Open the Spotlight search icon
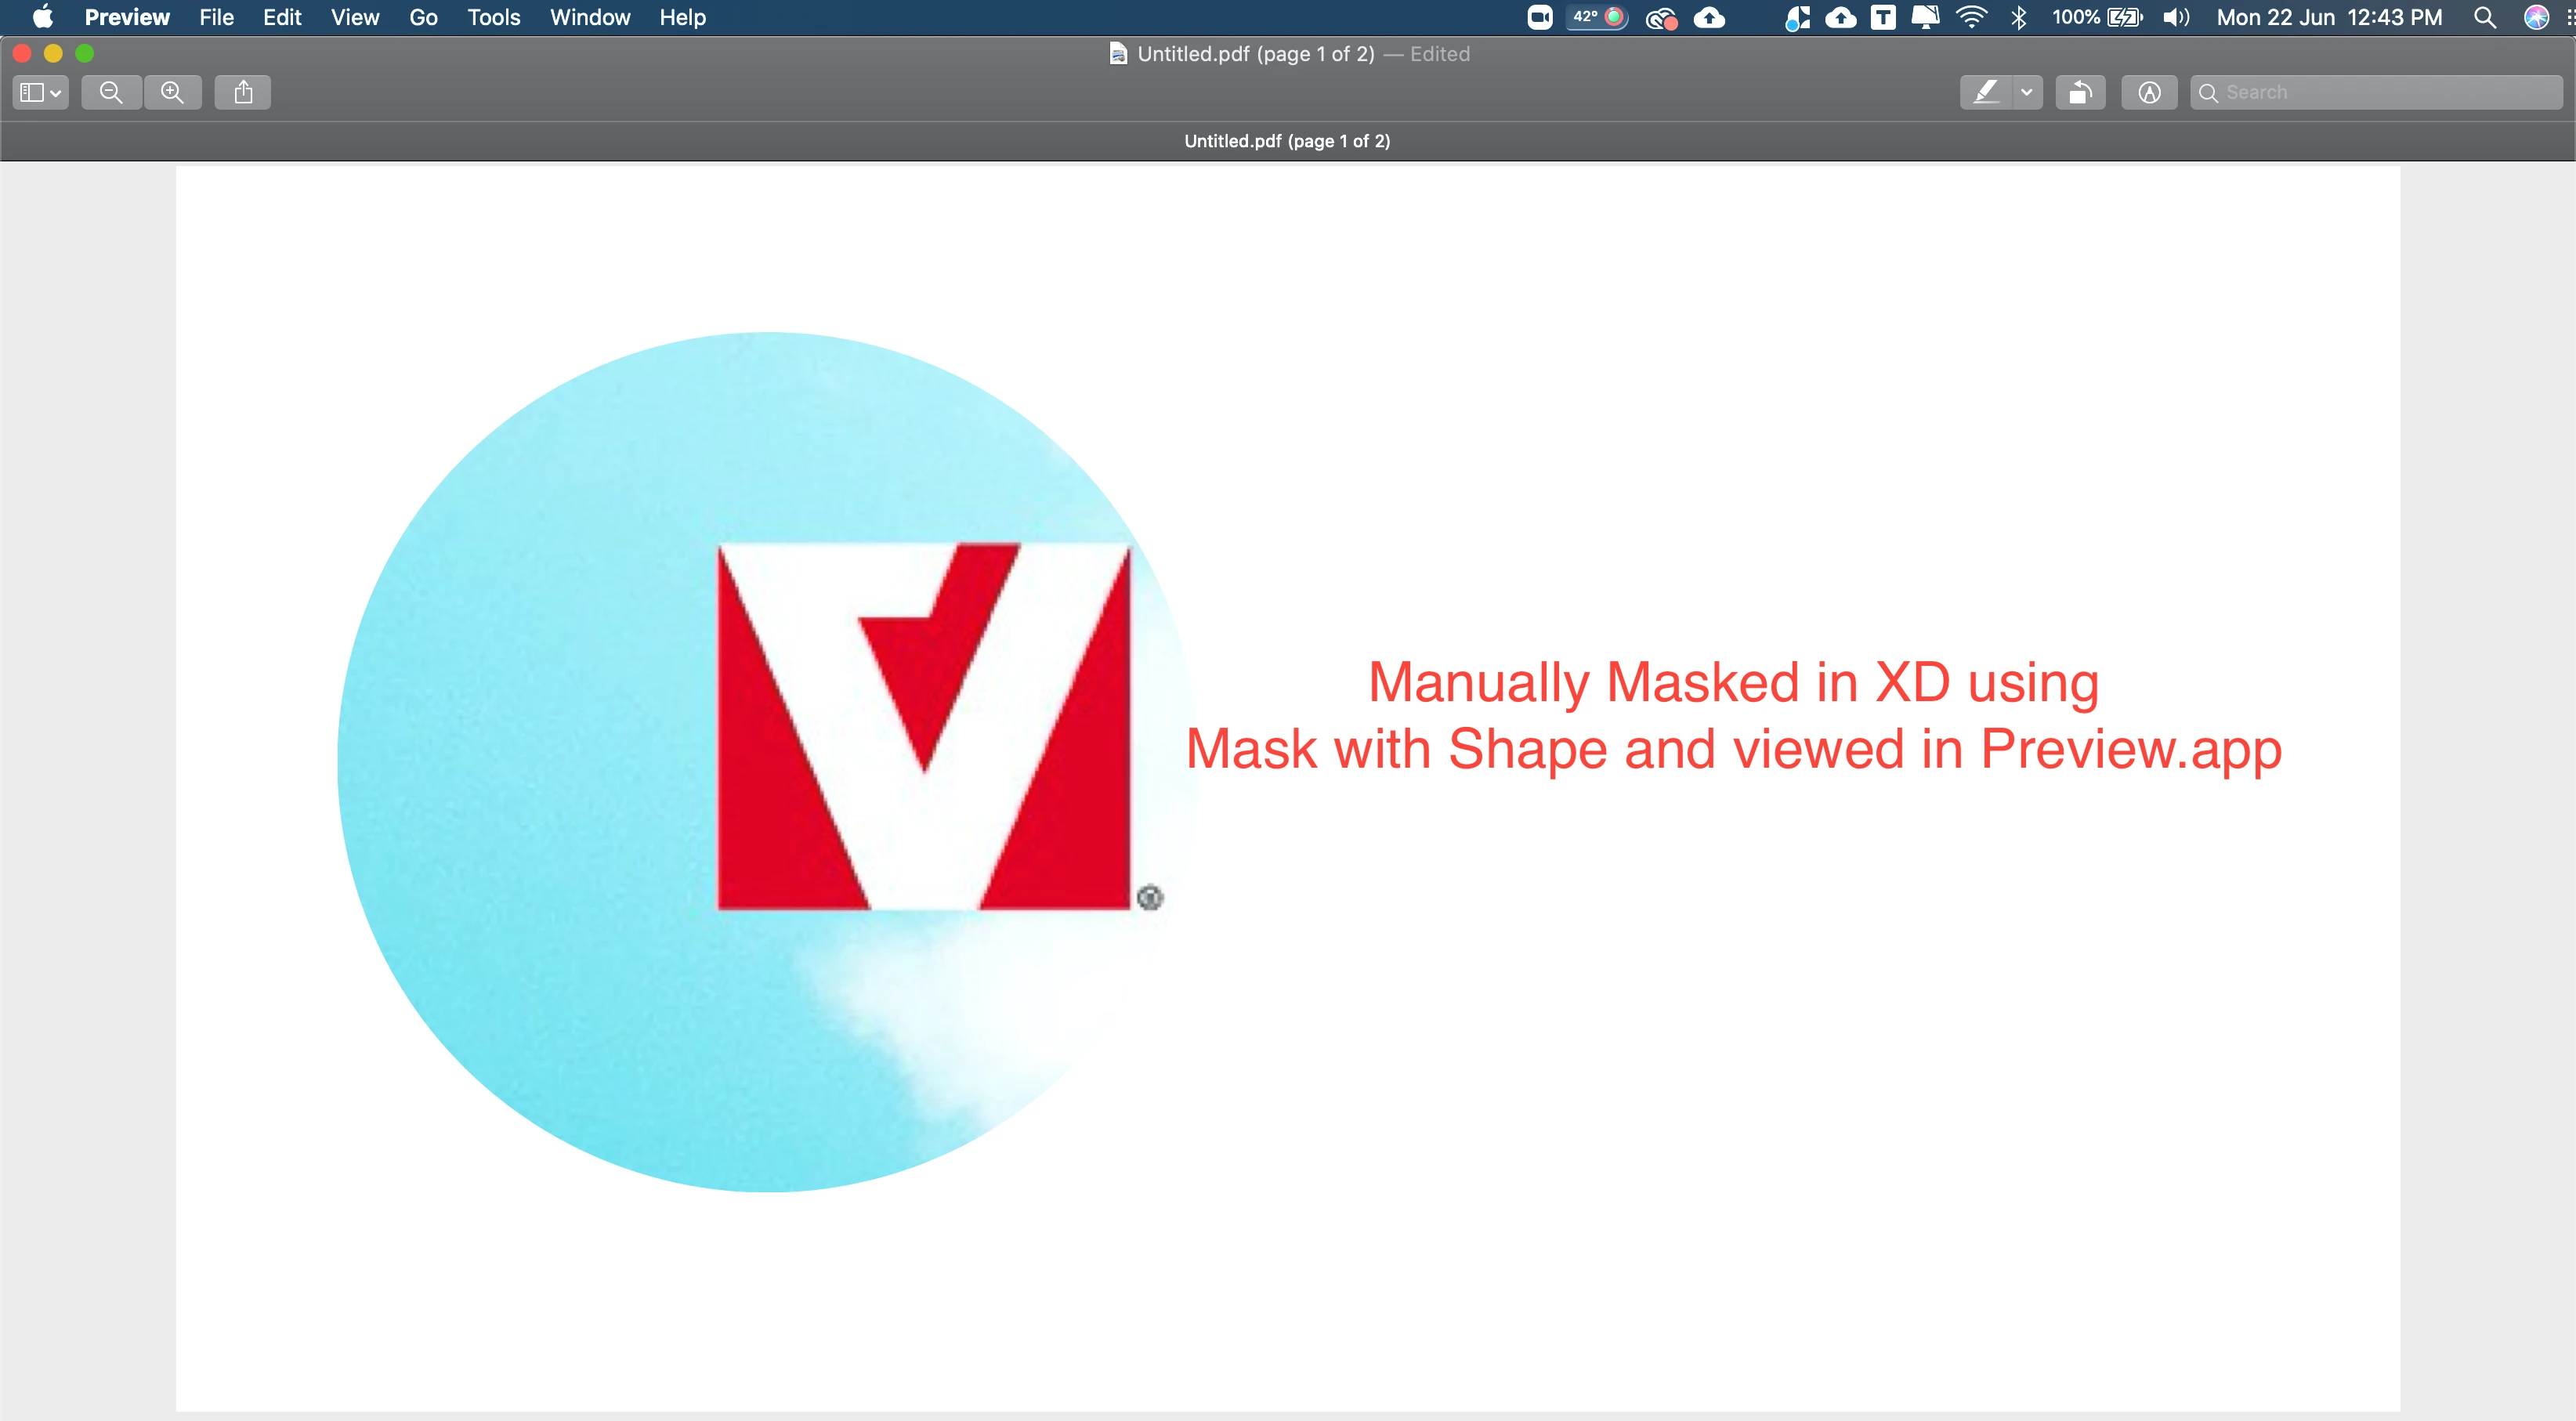The height and width of the screenshot is (1421, 2576). click(2485, 17)
